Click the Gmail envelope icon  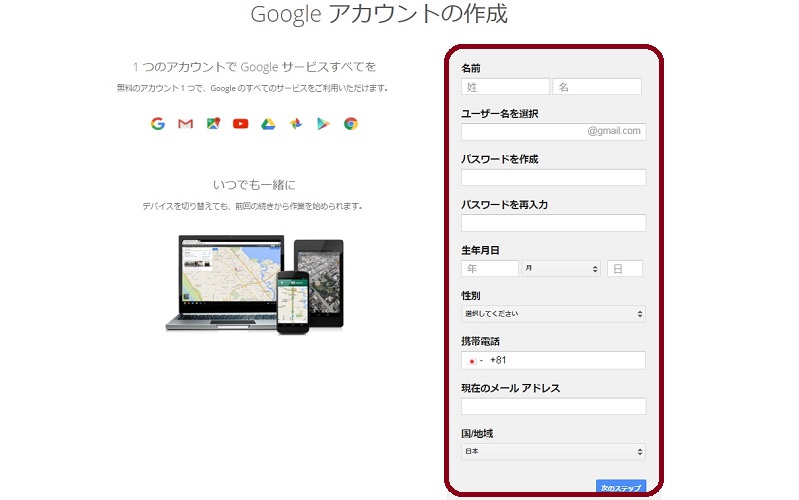185,123
